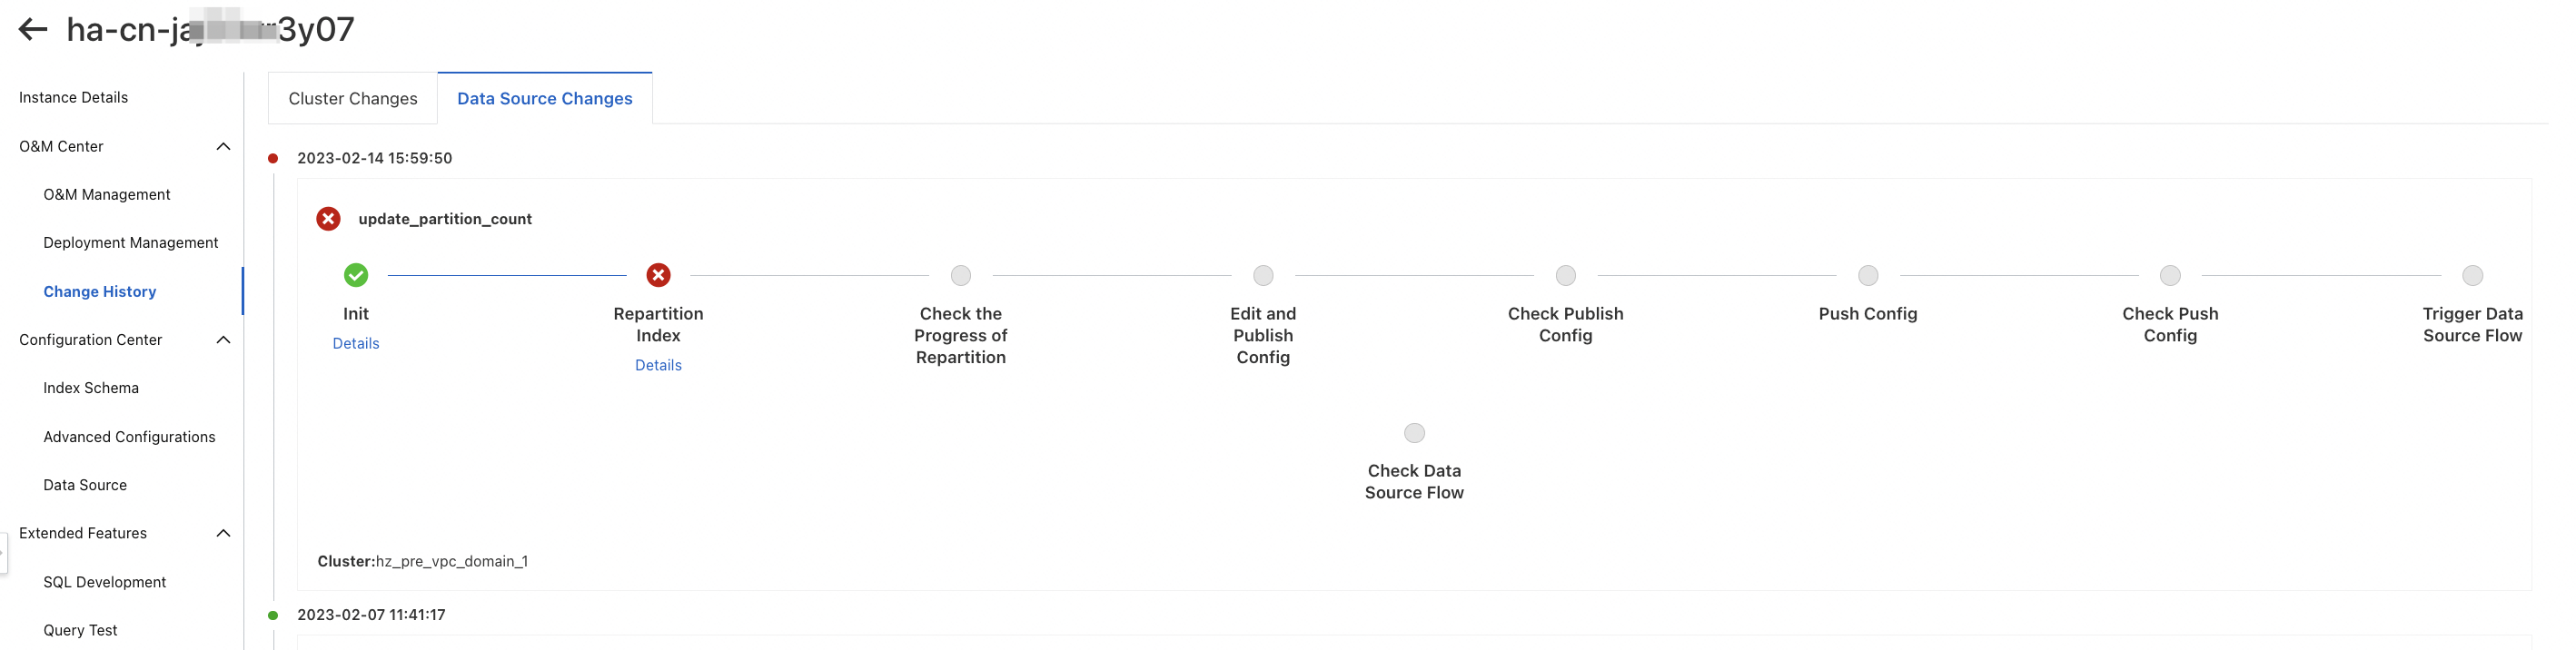Collapse the O&M Center section
Image resolution: width=2576 pixels, height=650 pixels.
pos(223,147)
